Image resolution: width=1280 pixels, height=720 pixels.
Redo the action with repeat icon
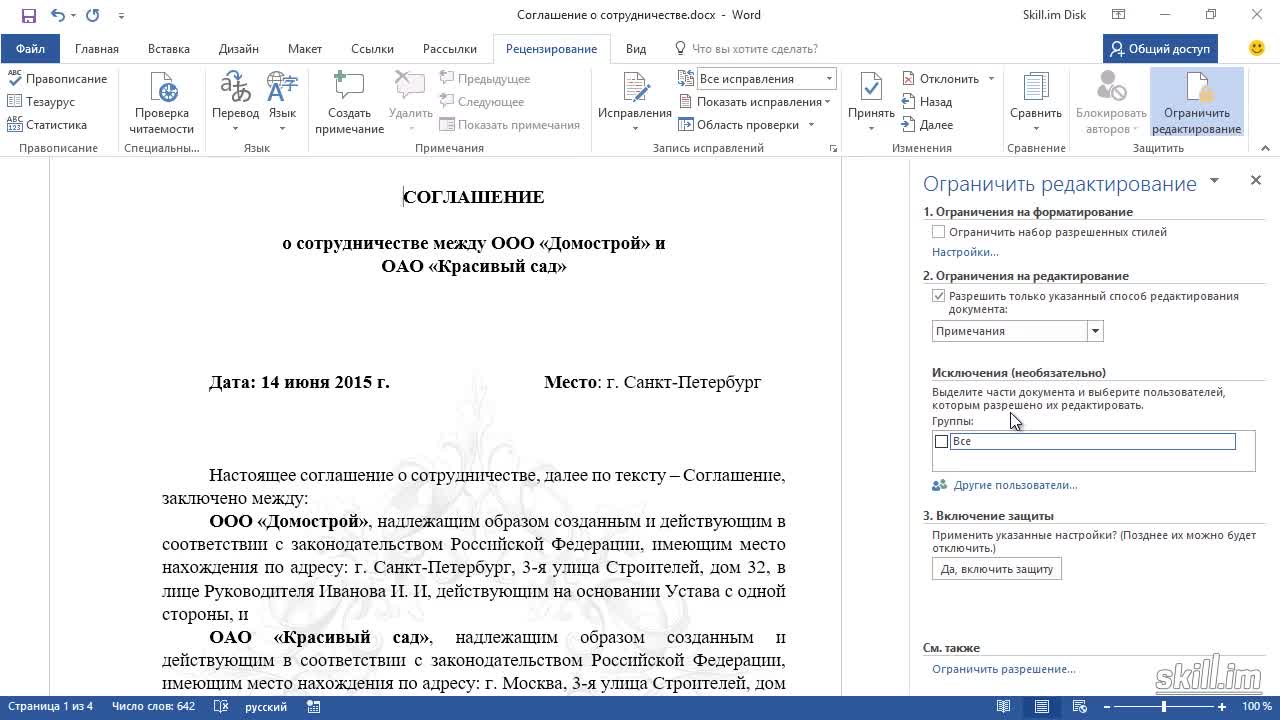pyautogui.click(x=93, y=15)
